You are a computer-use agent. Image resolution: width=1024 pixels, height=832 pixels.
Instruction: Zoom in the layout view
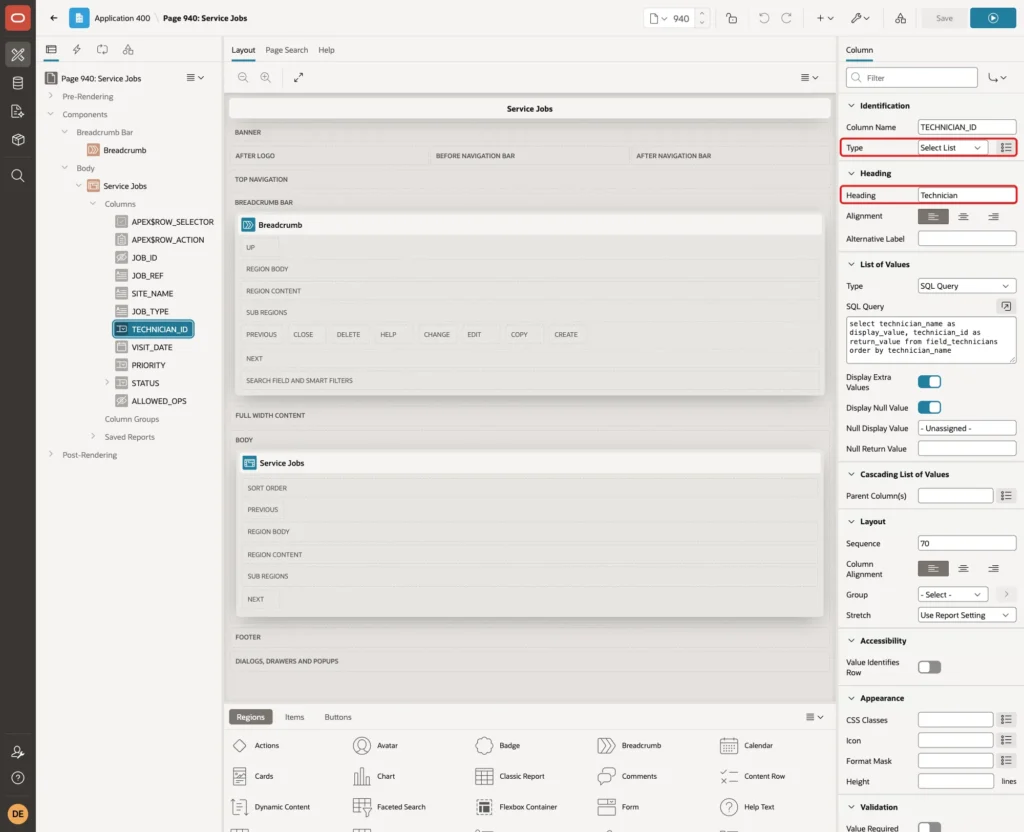[x=266, y=78]
